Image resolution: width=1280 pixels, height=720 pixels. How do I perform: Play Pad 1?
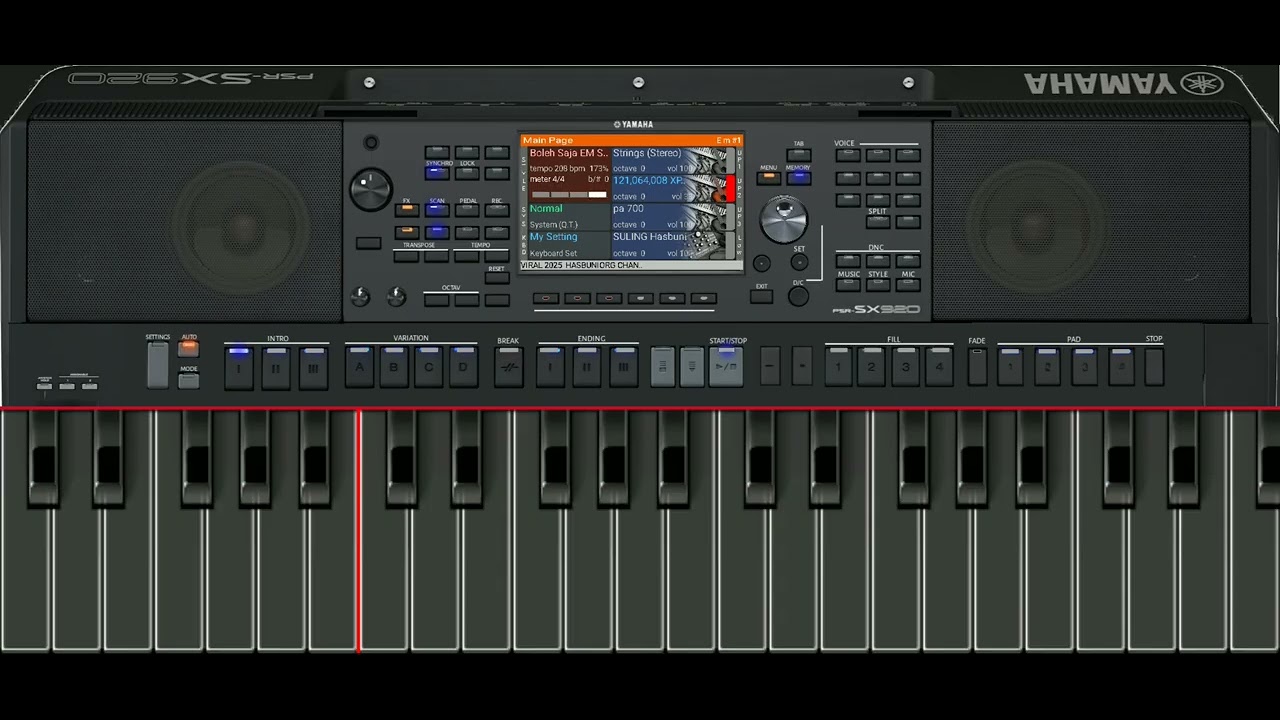point(1010,366)
